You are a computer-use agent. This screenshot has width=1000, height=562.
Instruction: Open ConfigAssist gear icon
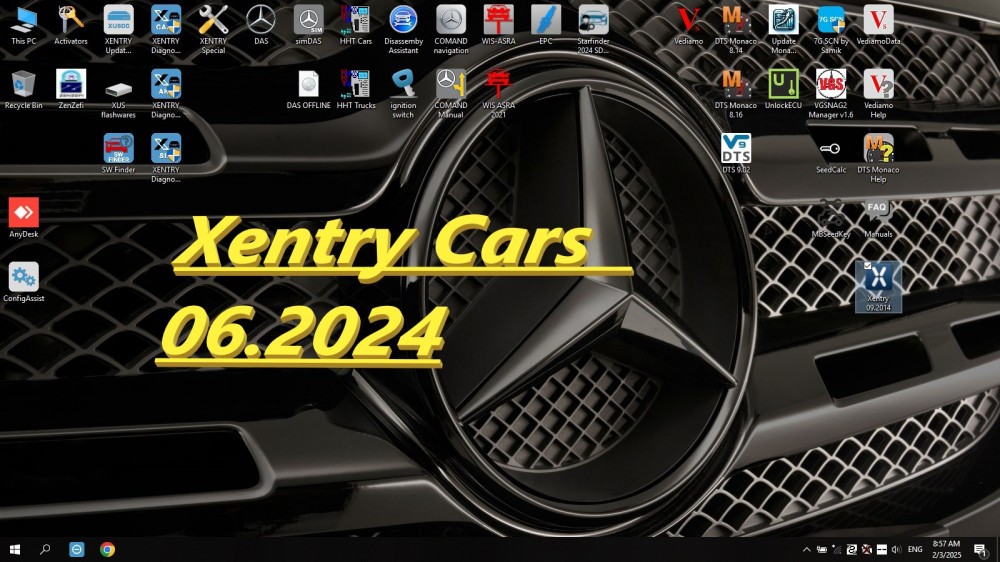click(24, 283)
